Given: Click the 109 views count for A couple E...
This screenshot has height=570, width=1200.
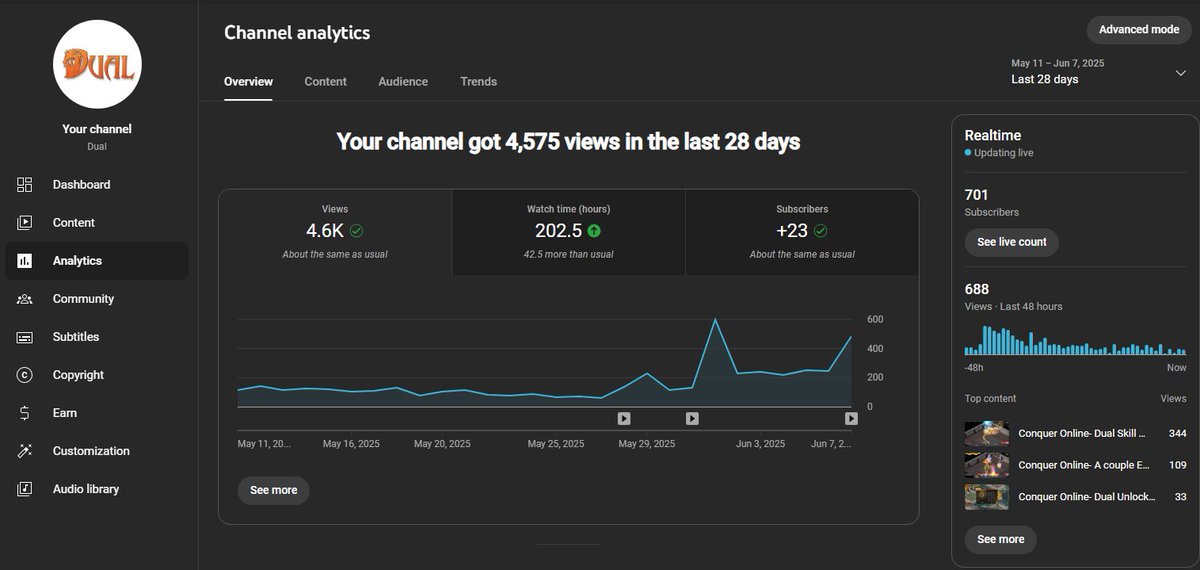Looking at the screenshot, I should [1177, 465].
